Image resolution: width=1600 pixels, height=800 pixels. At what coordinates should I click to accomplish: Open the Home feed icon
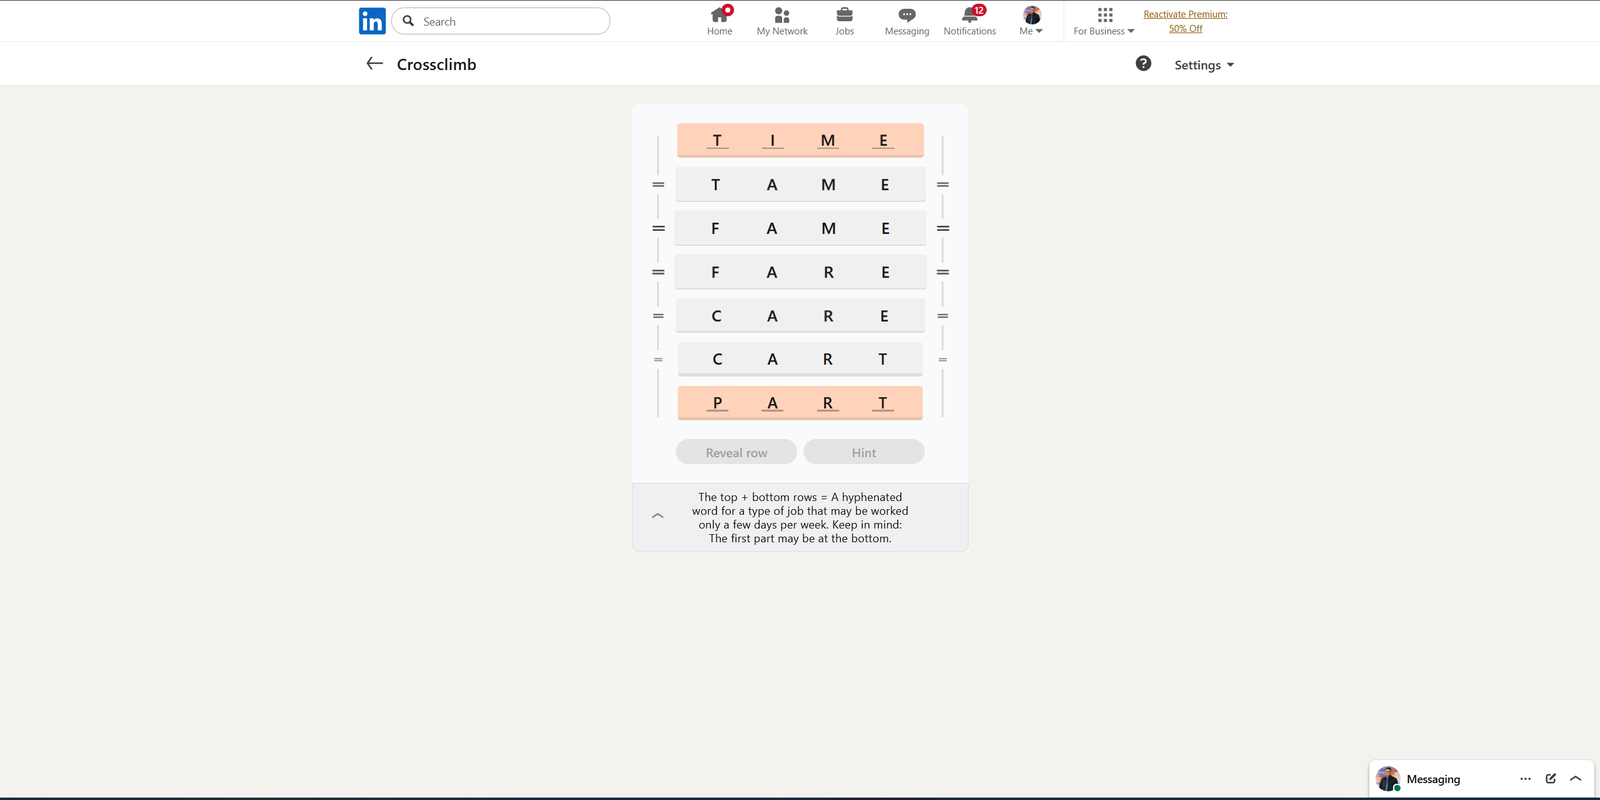(x=719, y=21)
